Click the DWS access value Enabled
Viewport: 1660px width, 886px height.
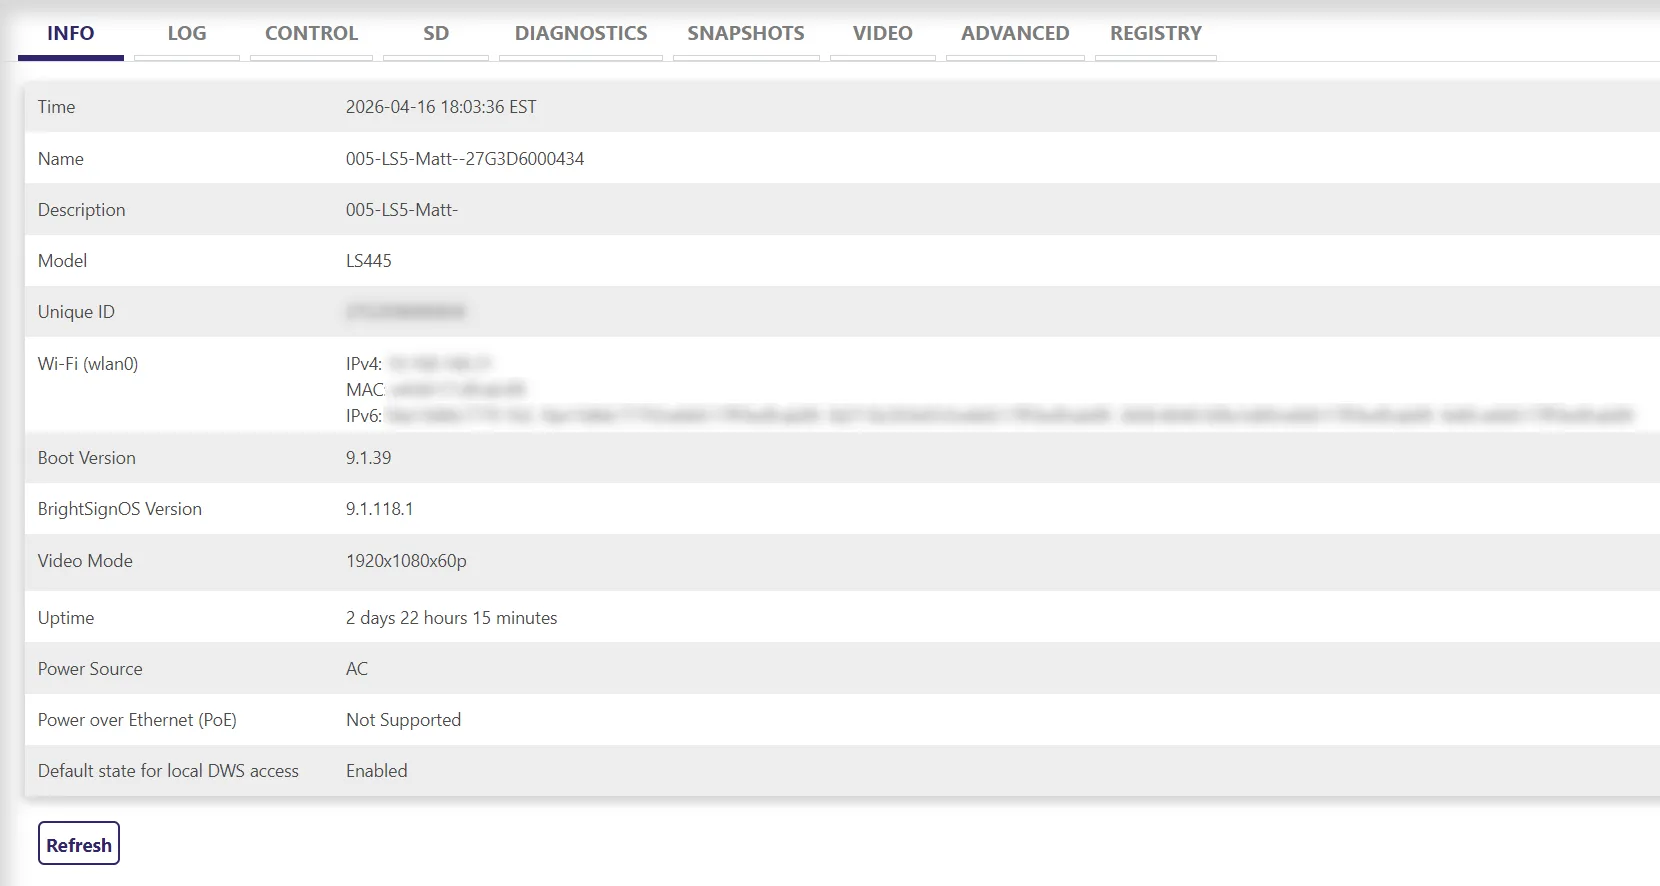click(377, 771)
